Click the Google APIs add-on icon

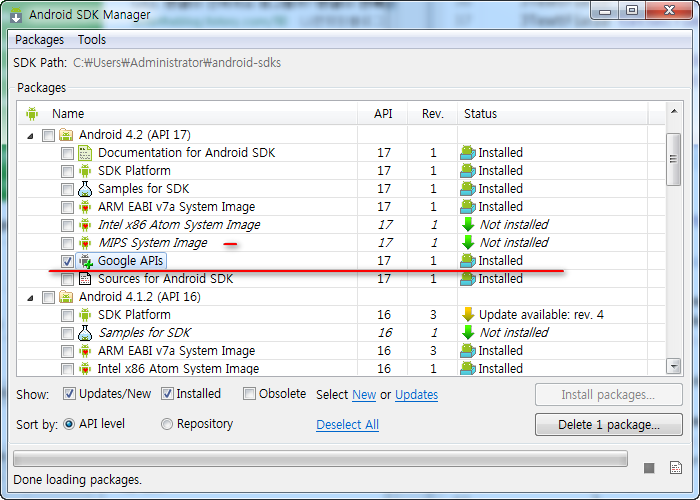(x=86, y=261)
